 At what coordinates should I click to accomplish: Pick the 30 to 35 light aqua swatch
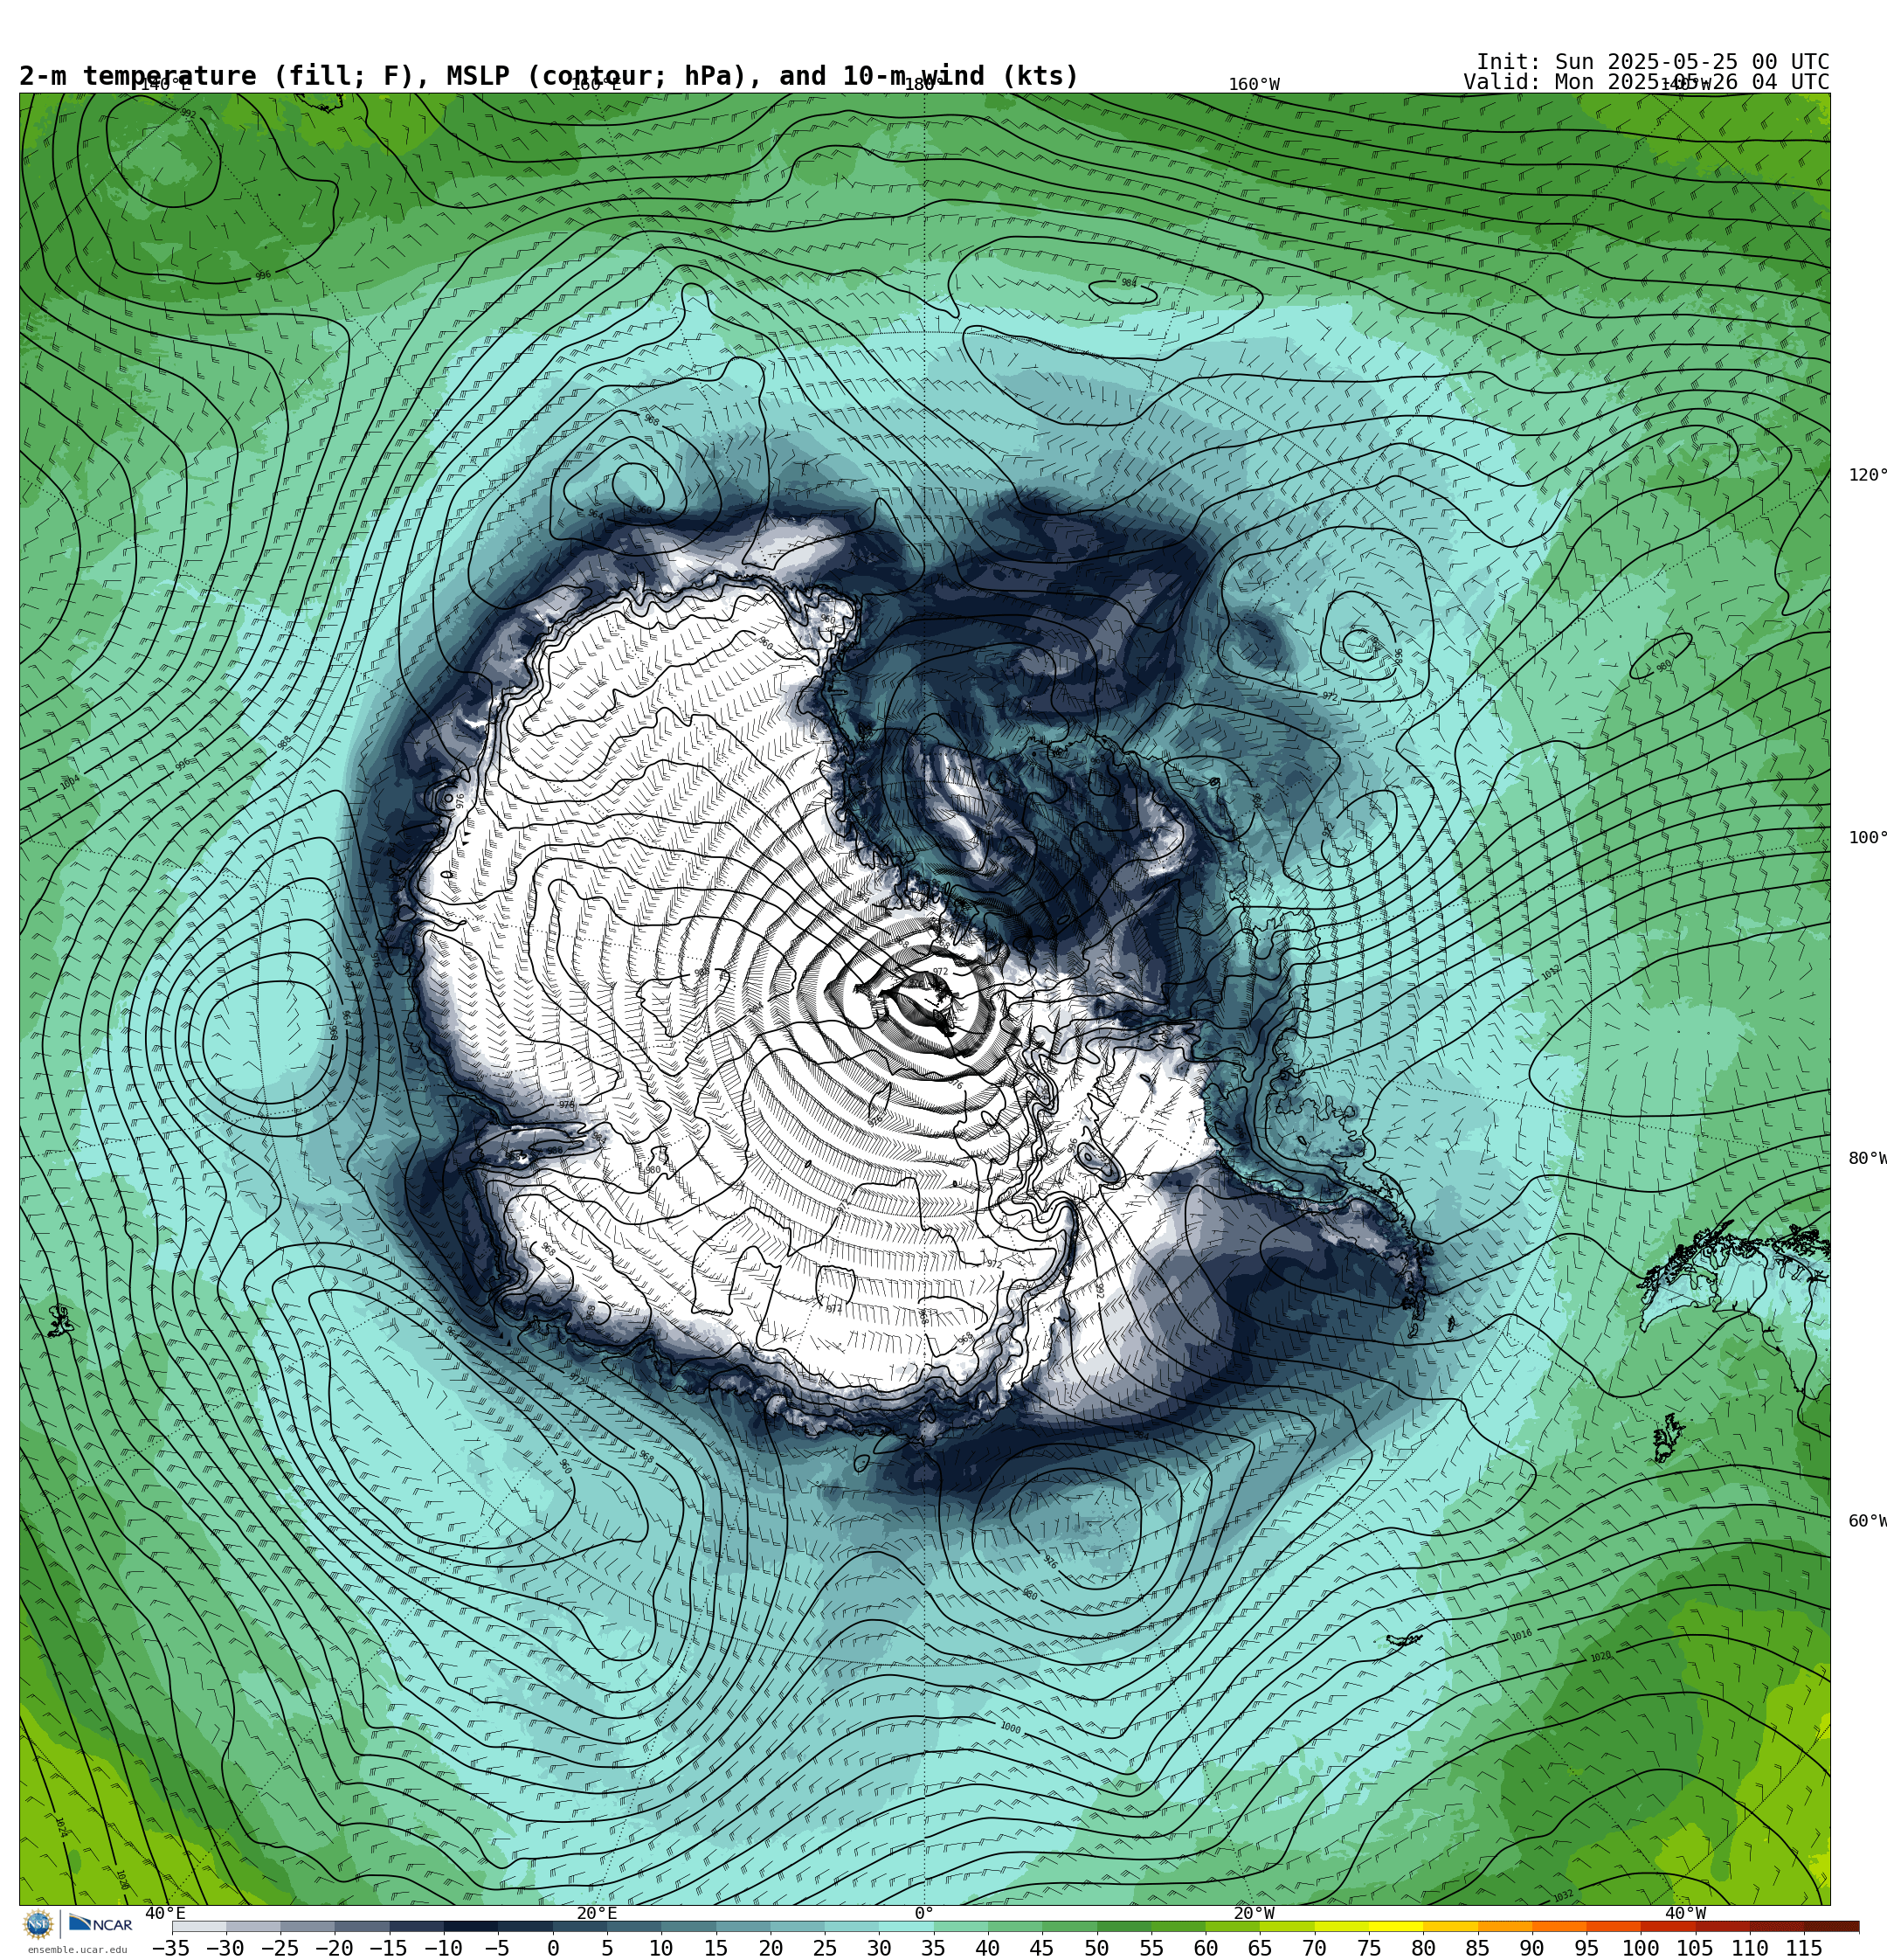905,1926
